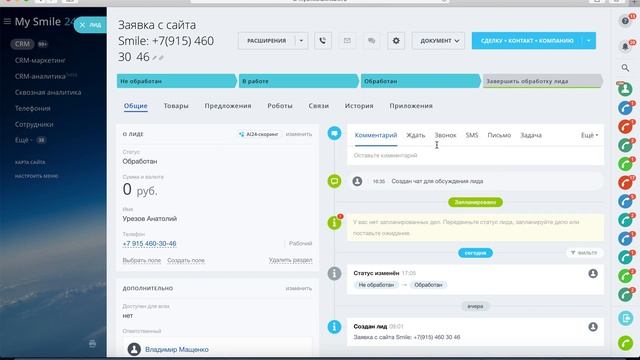Open help question icon in right panel
The width and height of the screenshot is (640, 360).
click(625, 21)
